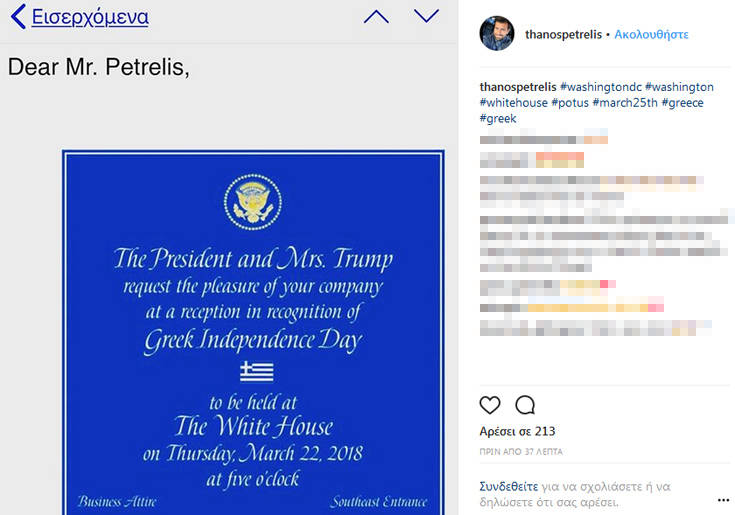Open the Εισερχόμενα inbox link

click(x=90, y=17)
